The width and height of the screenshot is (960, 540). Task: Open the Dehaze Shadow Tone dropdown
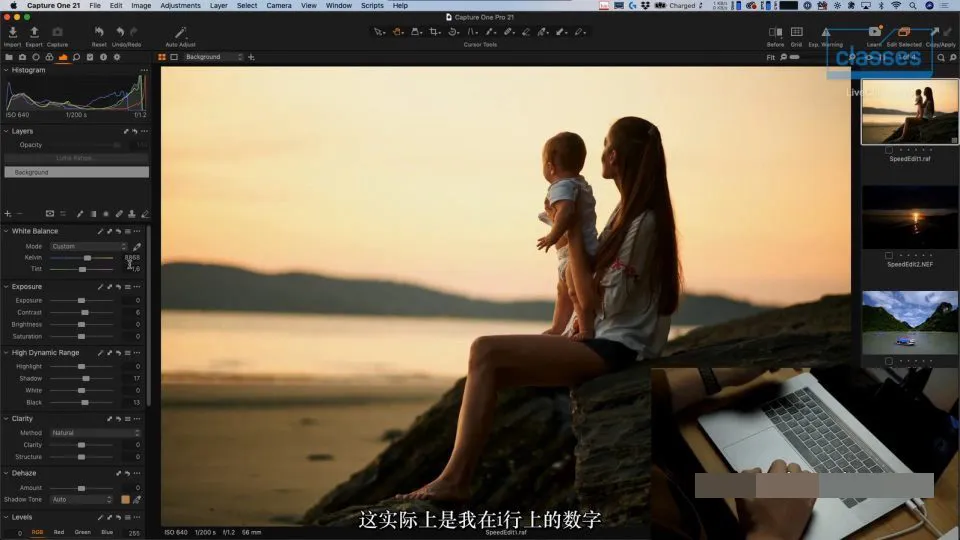pos(82,500)
